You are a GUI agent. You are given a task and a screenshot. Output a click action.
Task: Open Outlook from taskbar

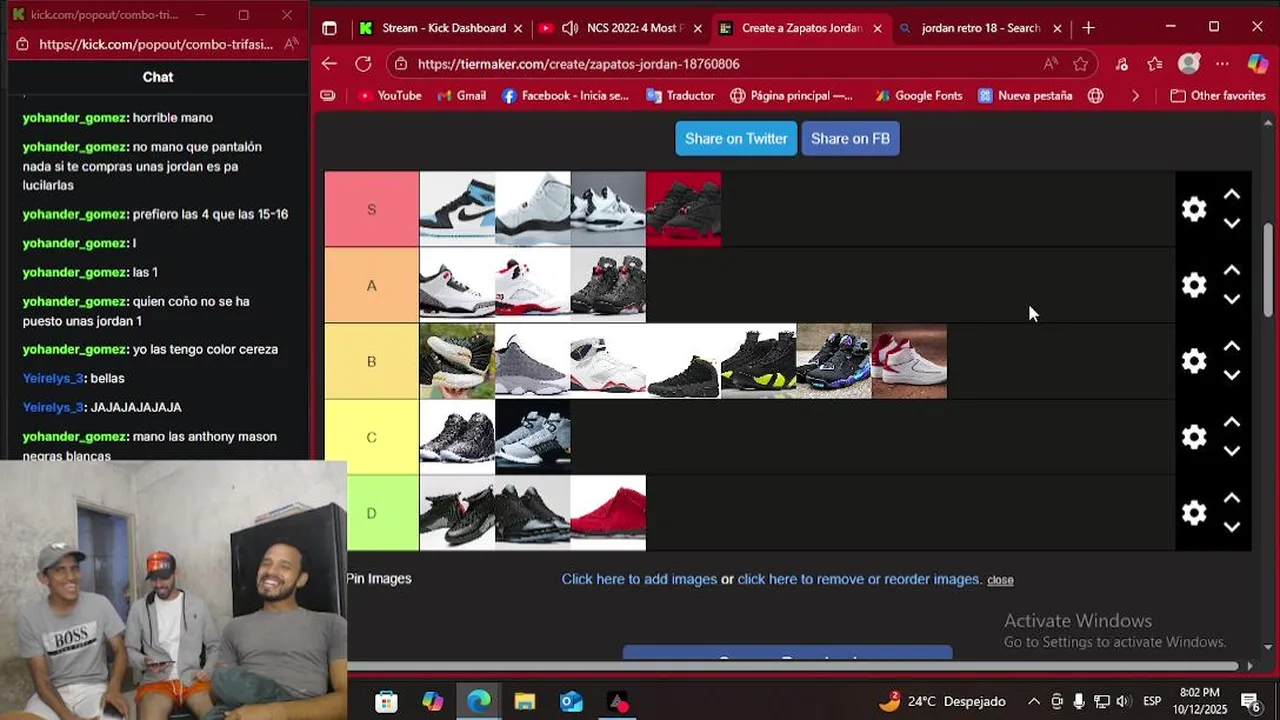pos(571,701)
